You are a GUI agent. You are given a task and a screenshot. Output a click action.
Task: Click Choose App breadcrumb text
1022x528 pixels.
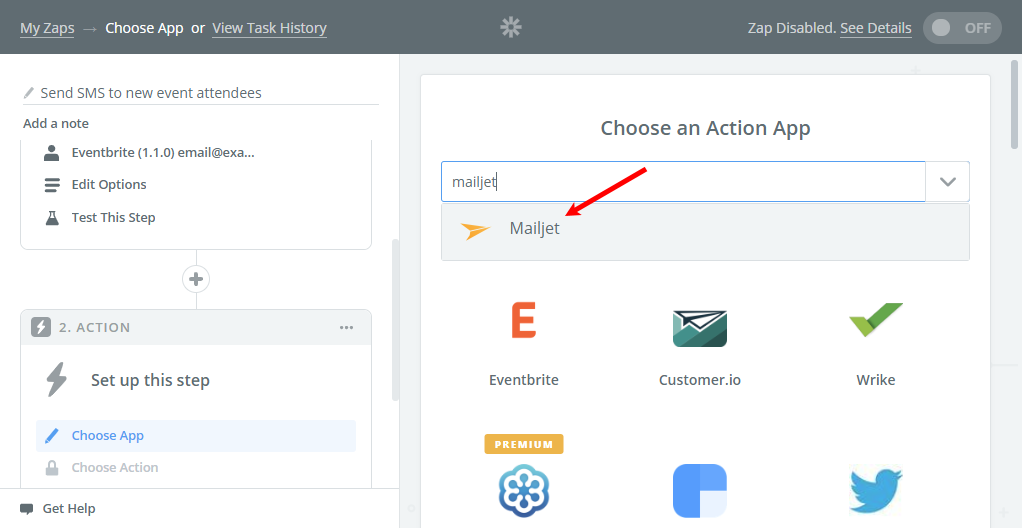pos(145,28)
